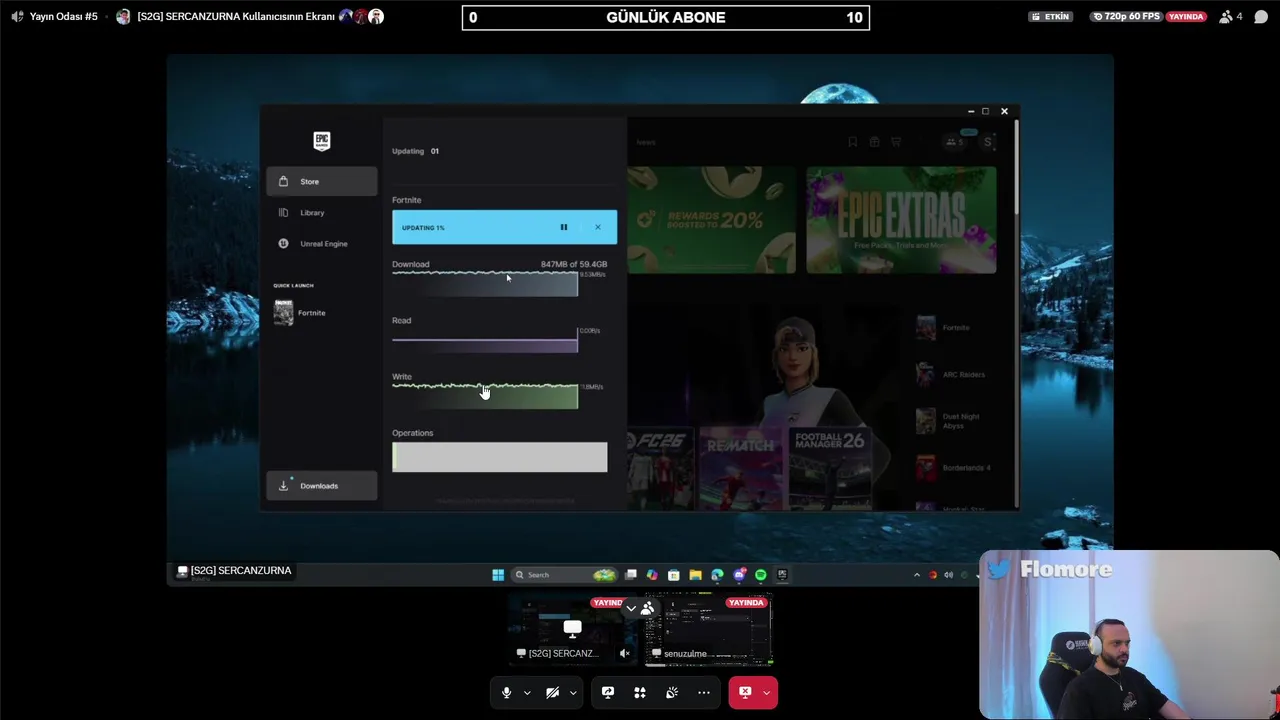Click the ETKİN activity badge
Screen dimensions: 1280x720
pyautogui.click(x=1051, y=16)
